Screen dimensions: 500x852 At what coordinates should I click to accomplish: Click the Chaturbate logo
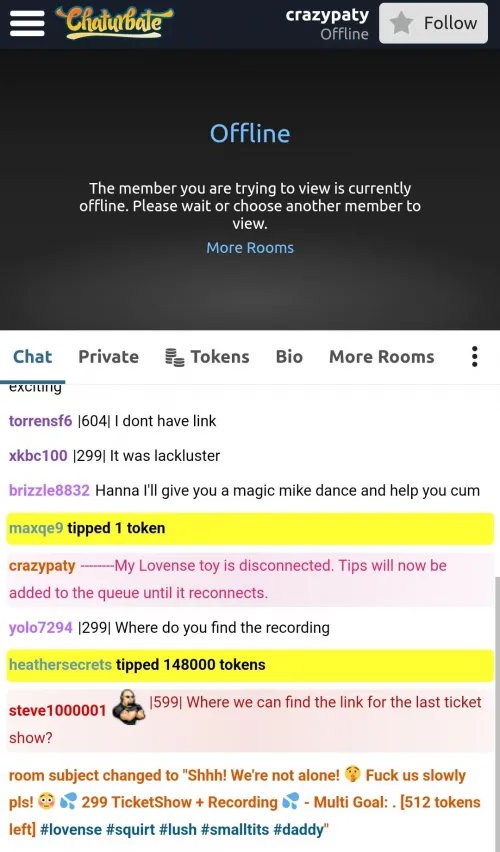tap(114, 23)
